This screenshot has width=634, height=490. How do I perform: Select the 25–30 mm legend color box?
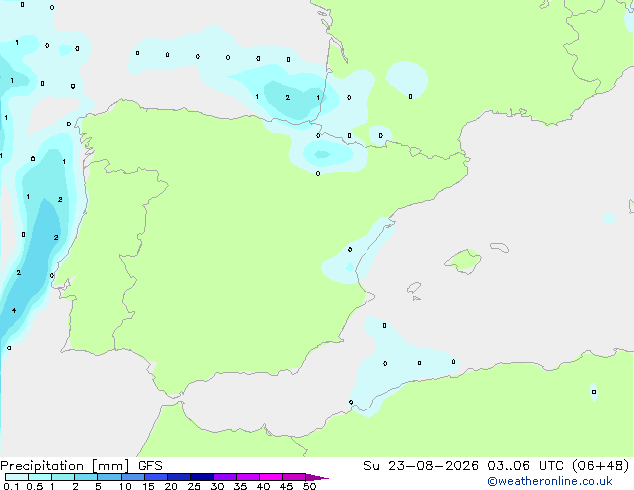point(202,477)
